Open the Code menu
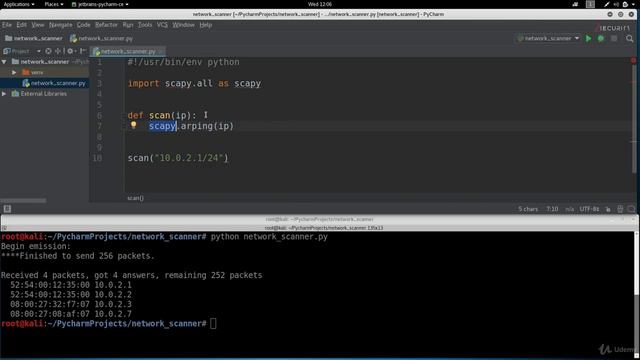 83,25
